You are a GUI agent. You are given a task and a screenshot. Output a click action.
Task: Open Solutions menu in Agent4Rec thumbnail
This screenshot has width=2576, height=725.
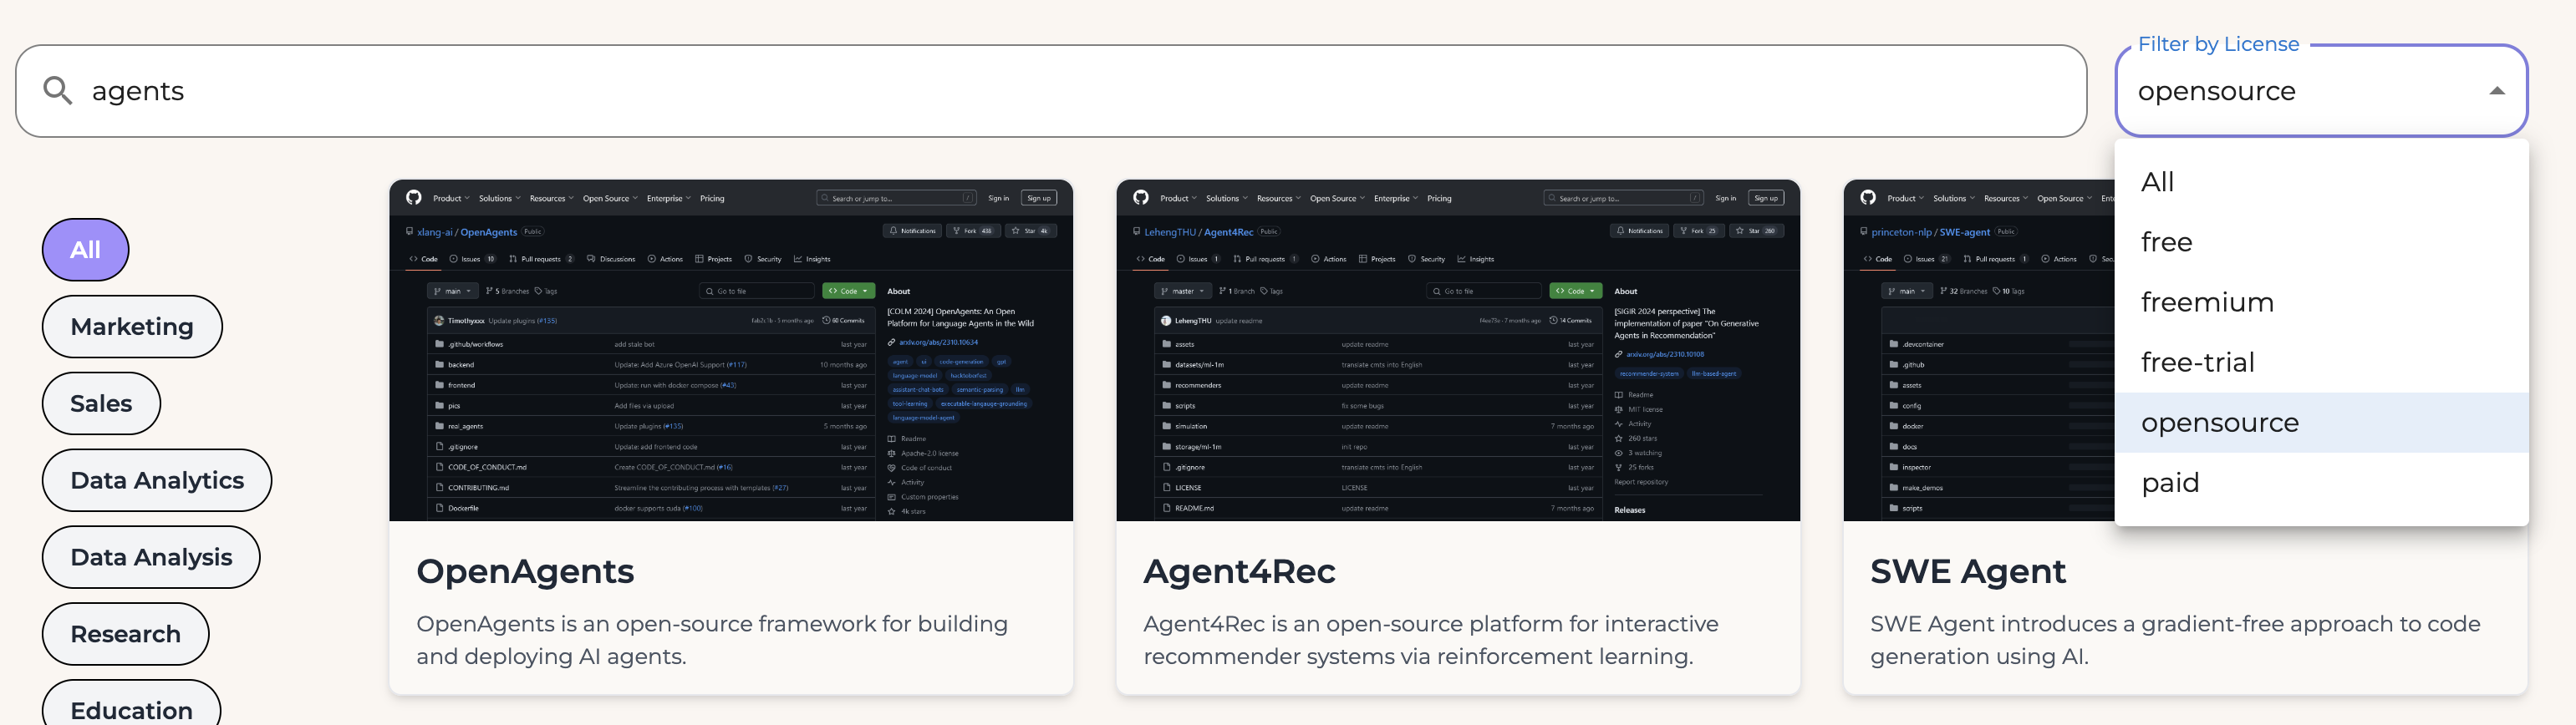point(1227,198)
